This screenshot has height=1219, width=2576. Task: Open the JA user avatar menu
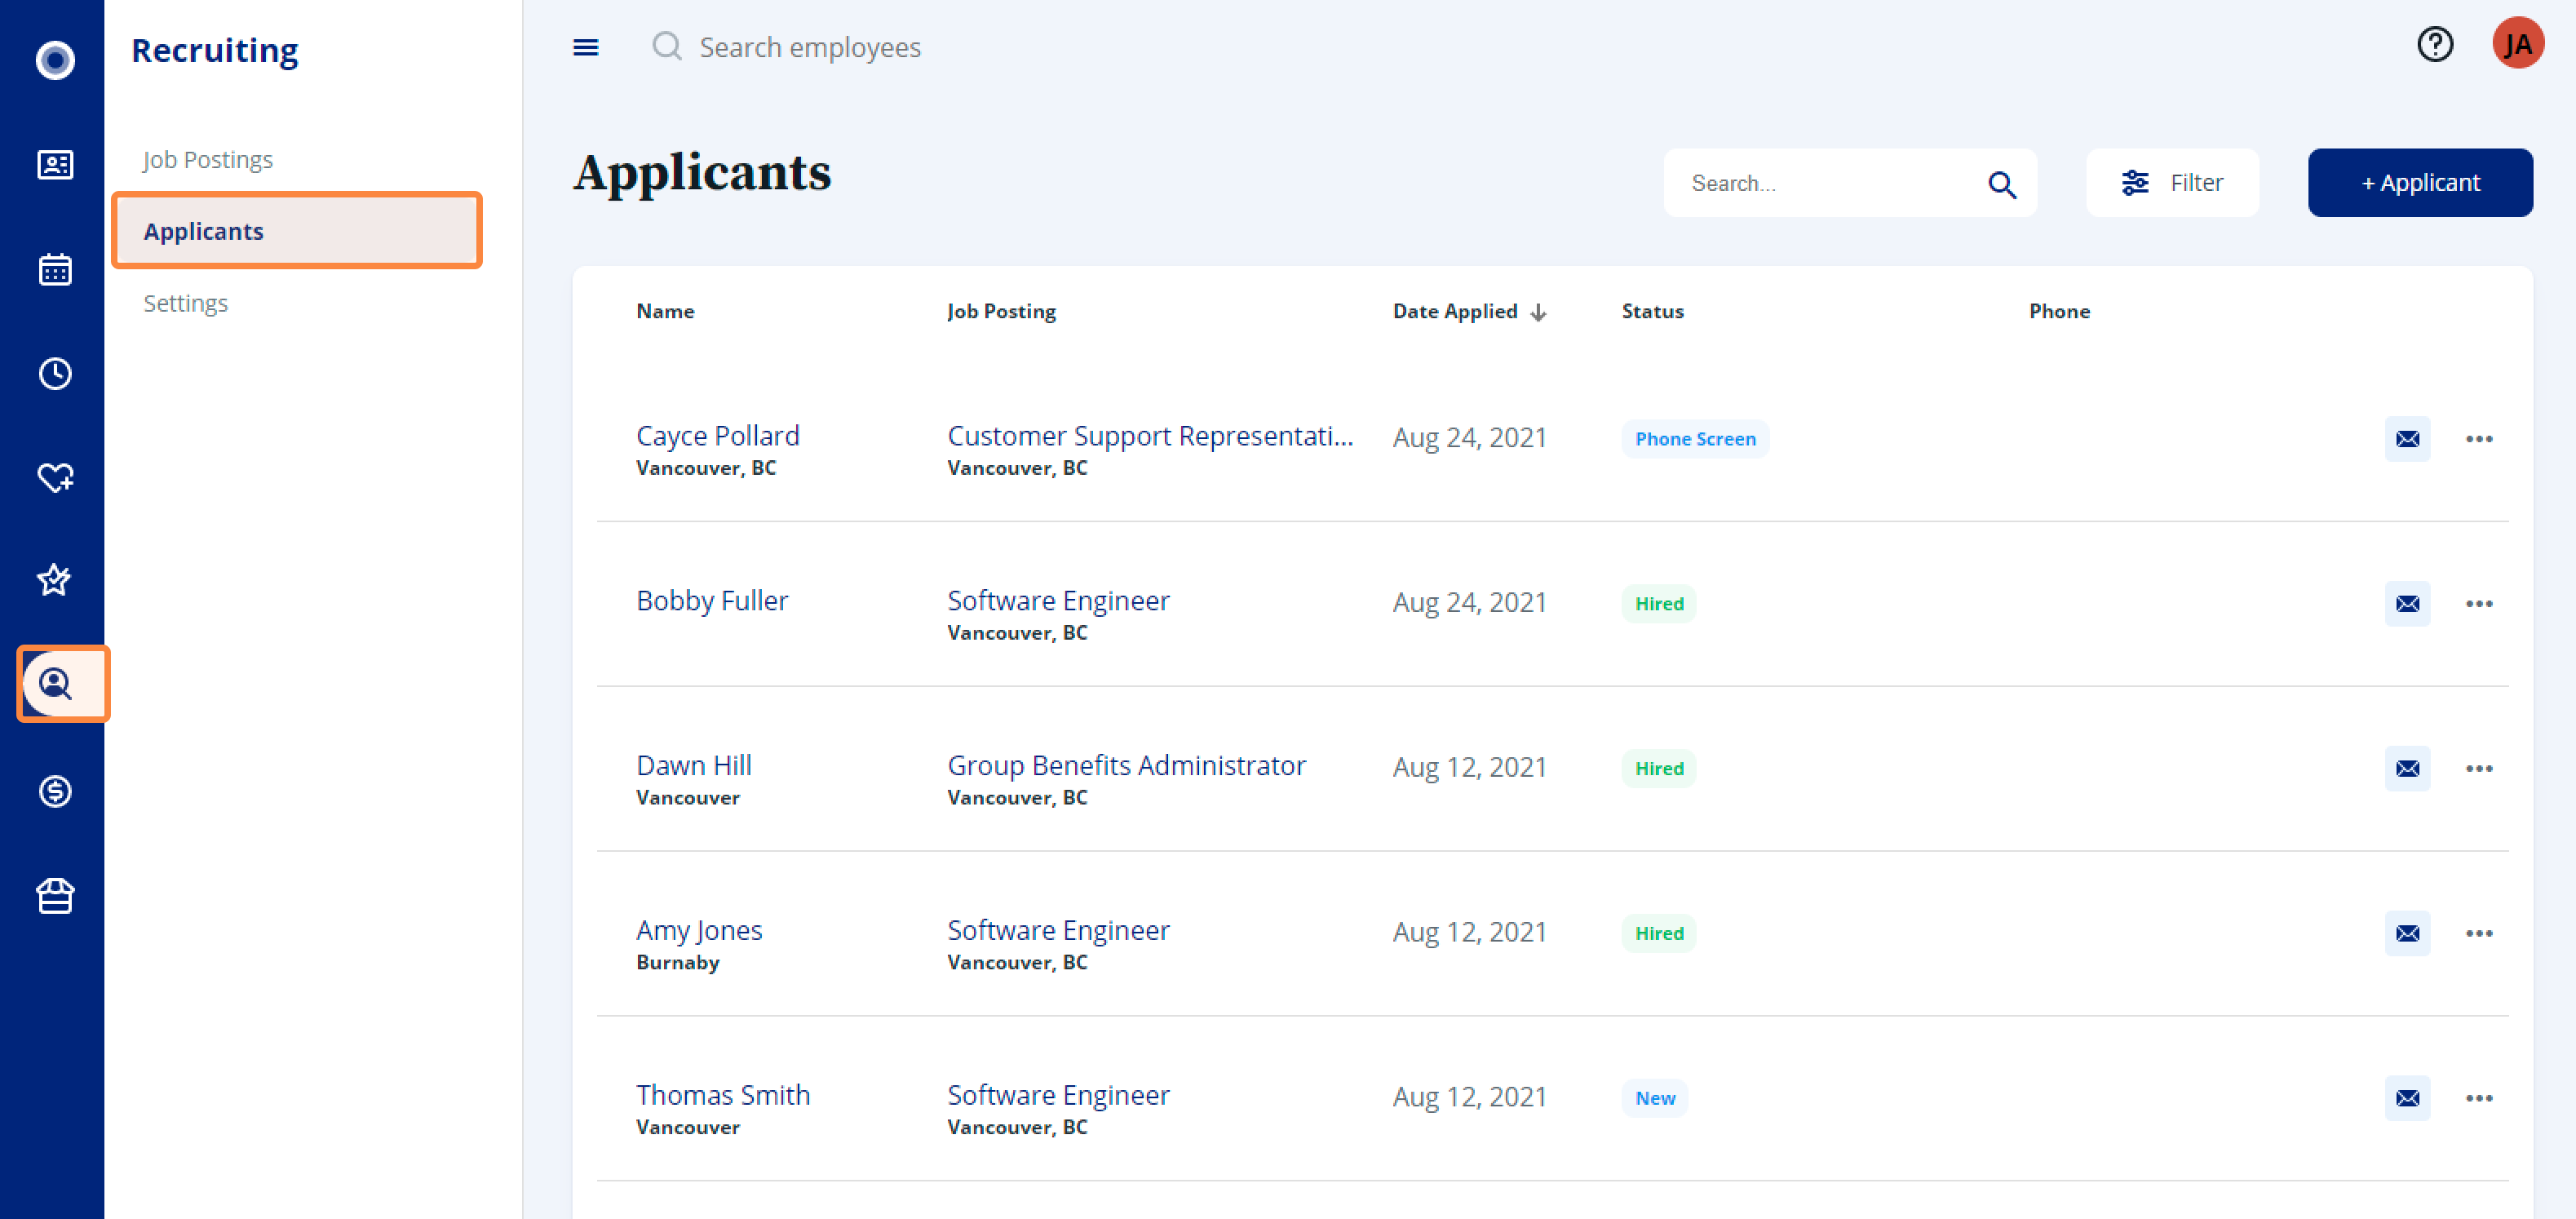(2517, 45)
